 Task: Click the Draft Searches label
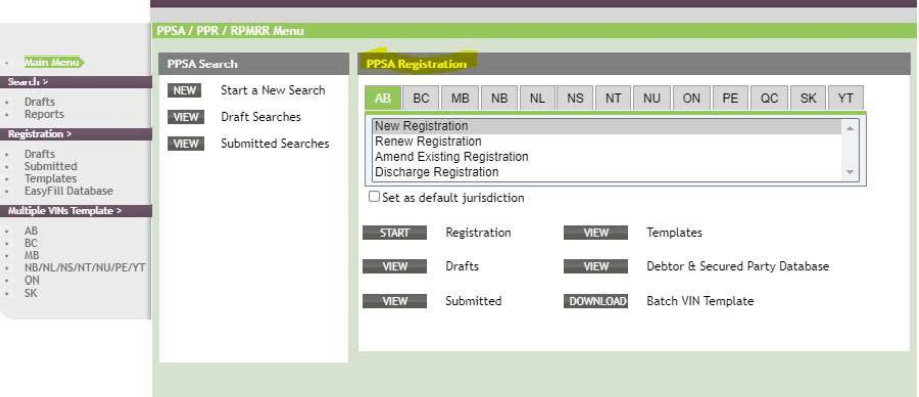(261, 117)
